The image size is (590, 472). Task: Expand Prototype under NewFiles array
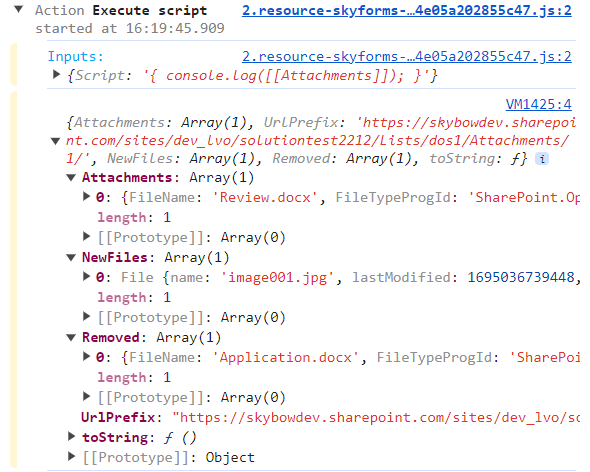[87, 316]
